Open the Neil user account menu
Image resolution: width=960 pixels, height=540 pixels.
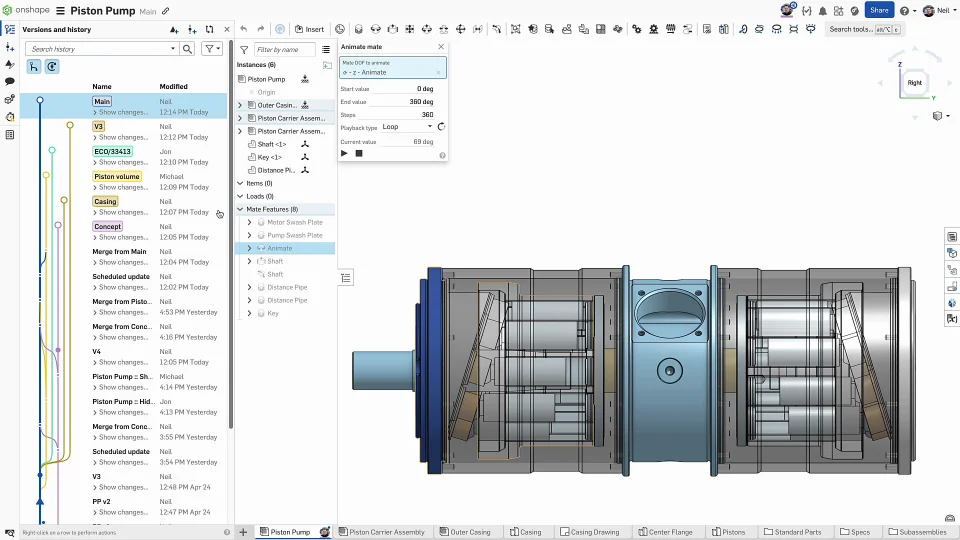(937, 10)
